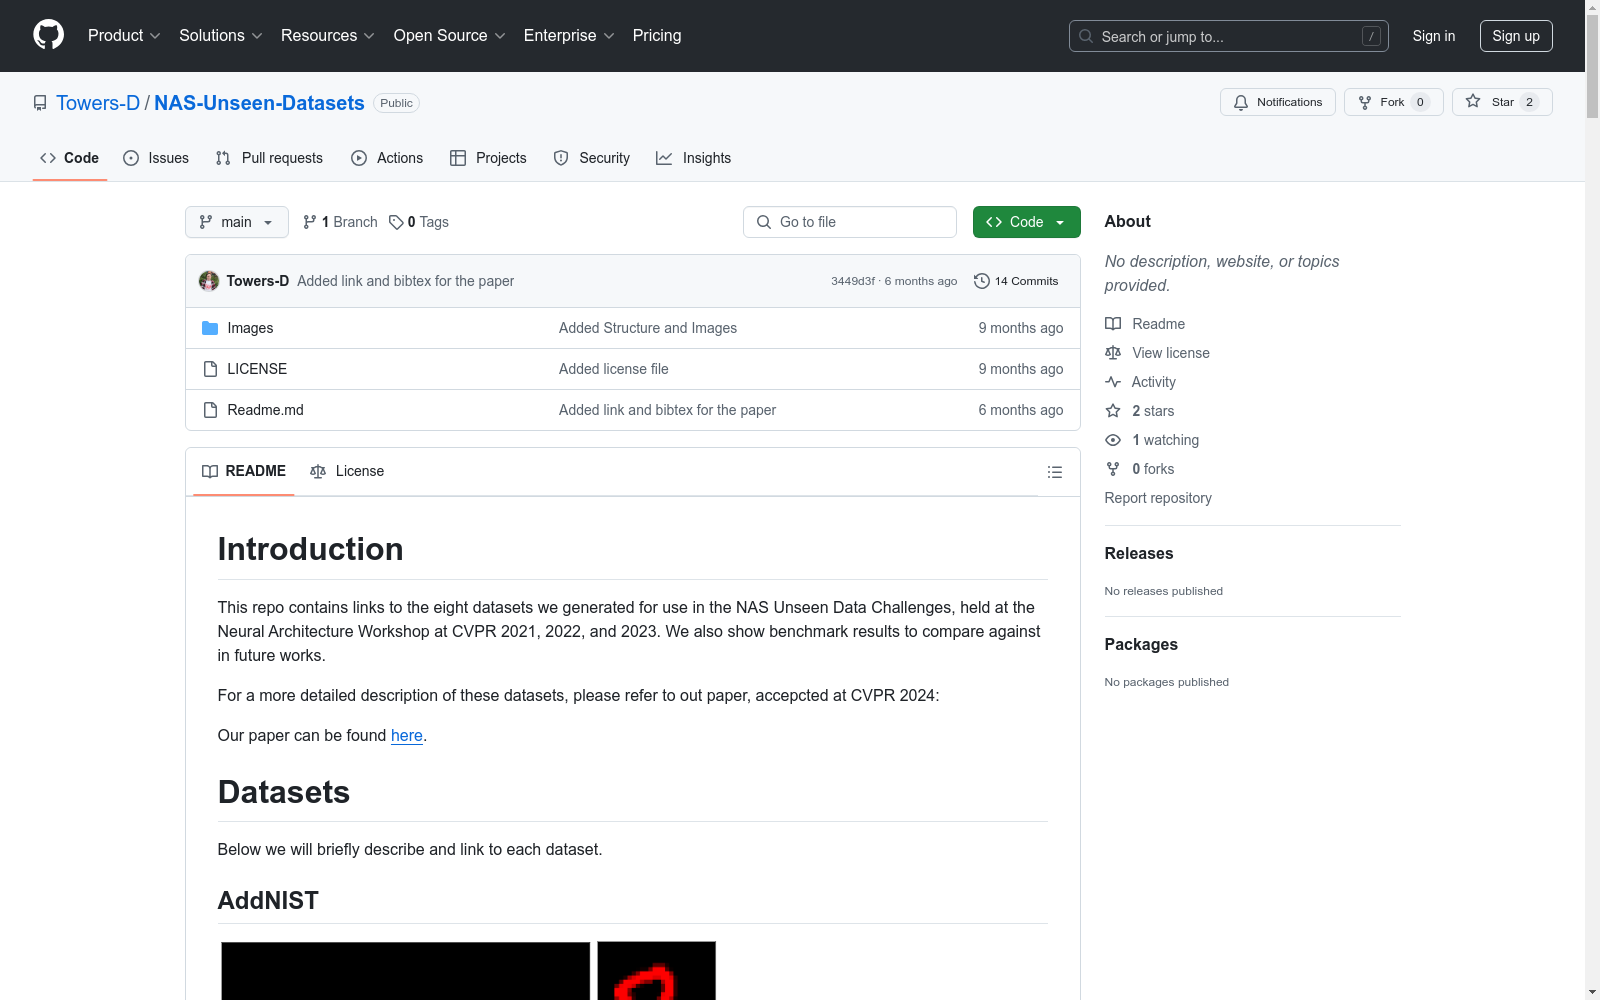Viewport: 1600px width, 1000px height.
Task: Switch to the Code tab
Action: pyautogui.click(x=70, y=158)
